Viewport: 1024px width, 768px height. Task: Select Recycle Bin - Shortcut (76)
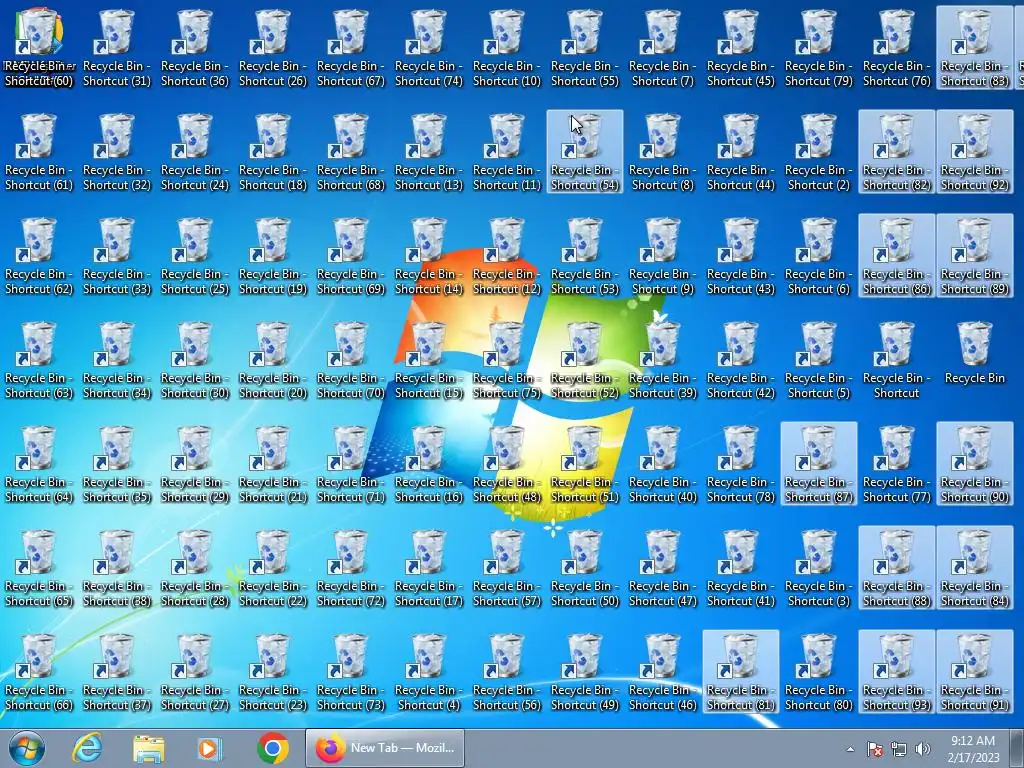[897, 48]
